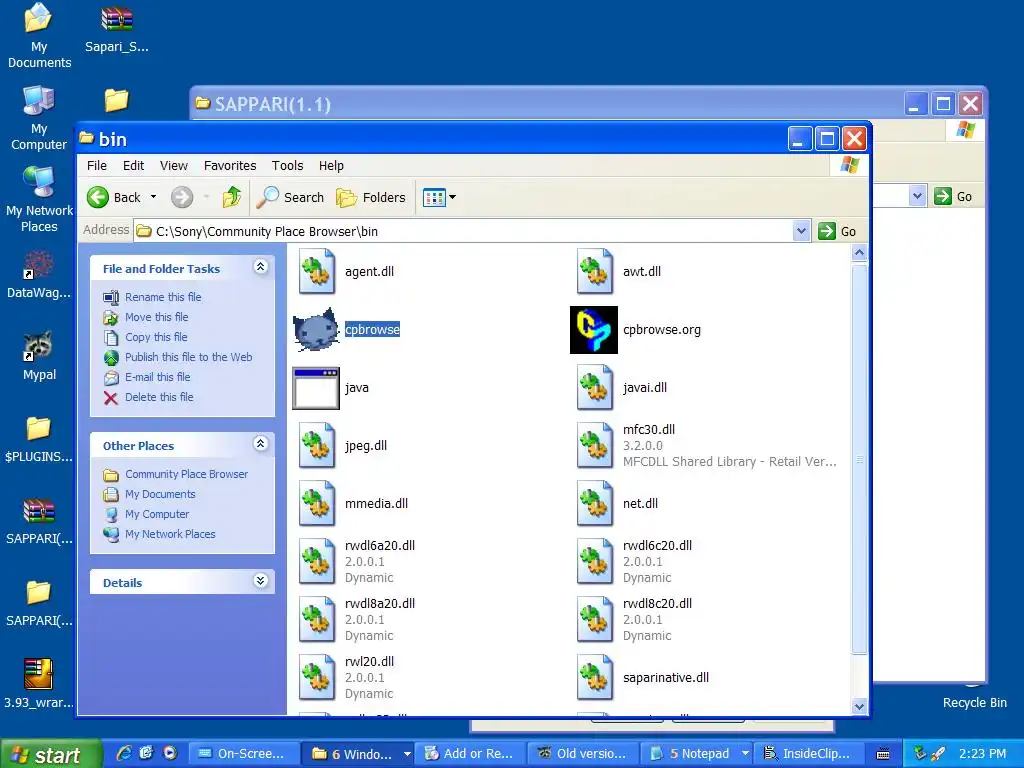Open My Network Places in Other Places

point(170,534)
